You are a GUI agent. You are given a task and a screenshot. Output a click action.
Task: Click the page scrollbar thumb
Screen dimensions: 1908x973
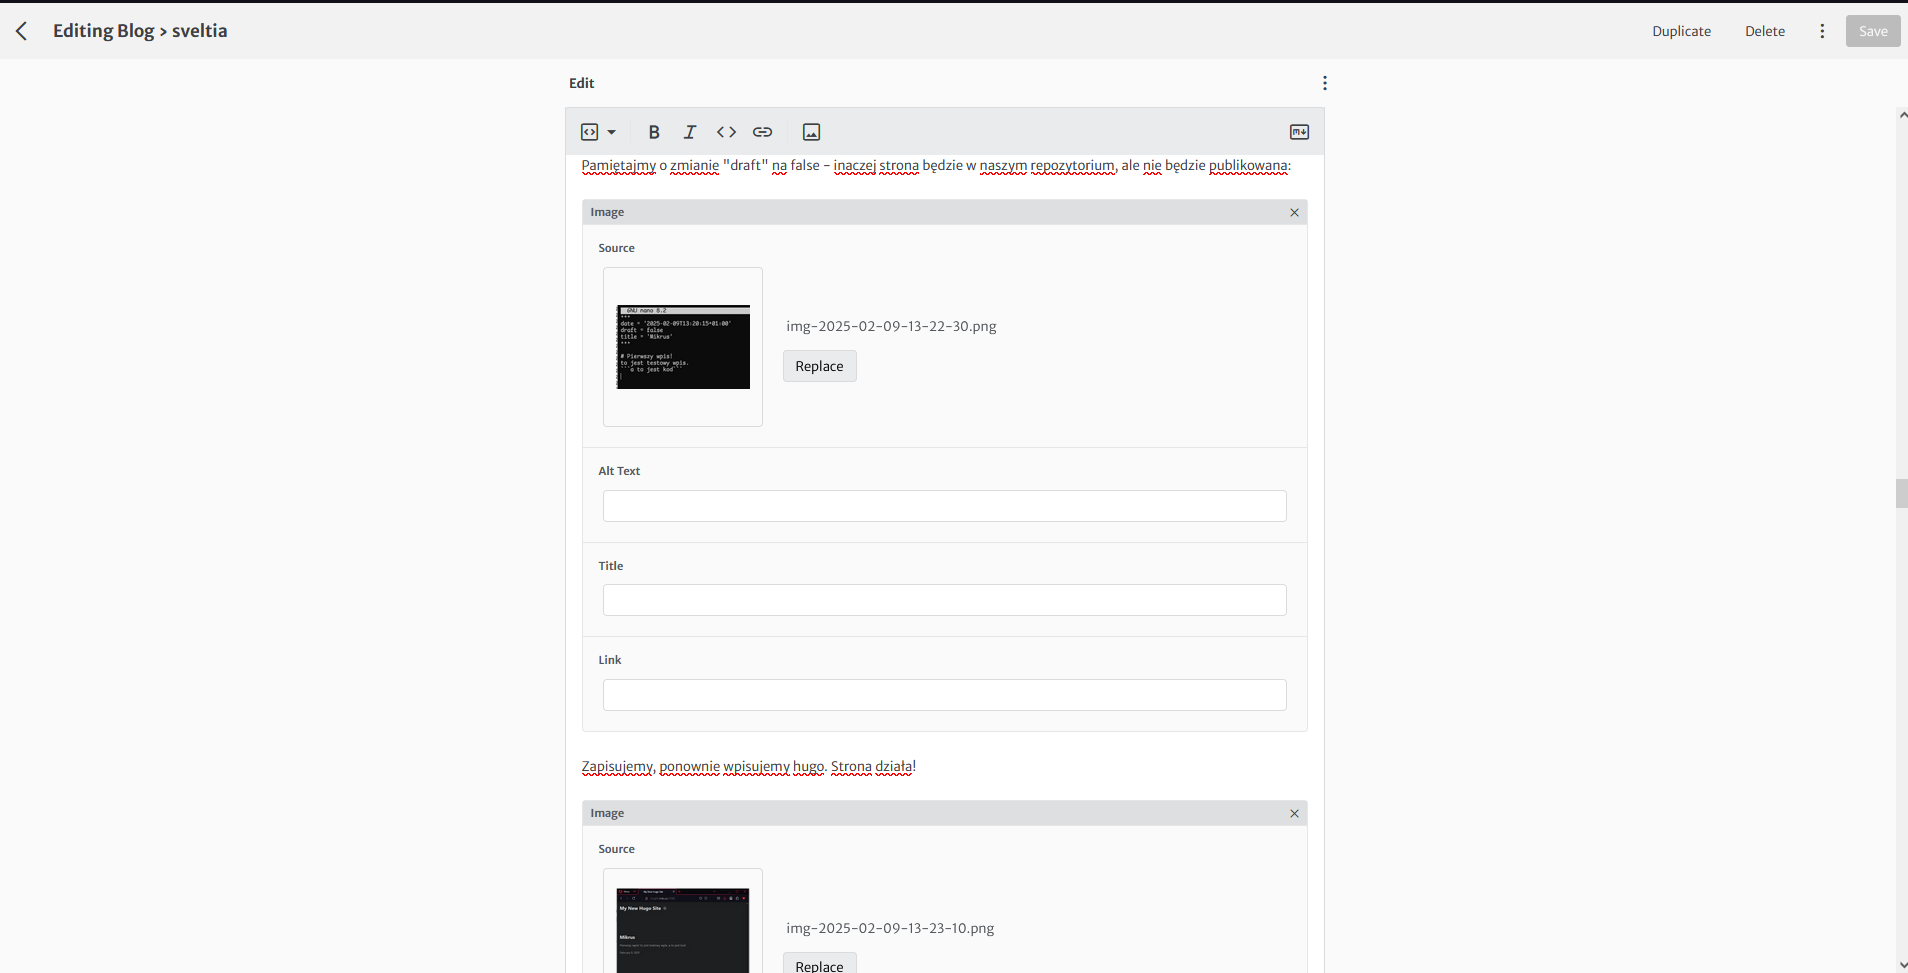(1901, 494)
